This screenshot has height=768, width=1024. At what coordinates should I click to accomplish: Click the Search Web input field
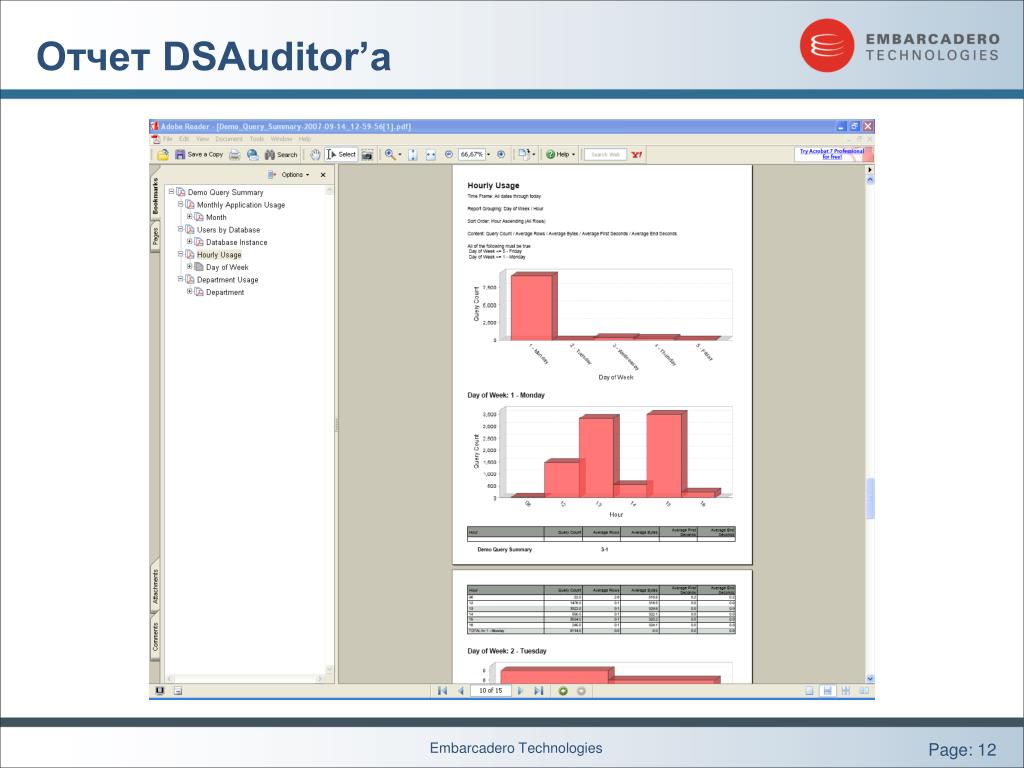[605, 155]
